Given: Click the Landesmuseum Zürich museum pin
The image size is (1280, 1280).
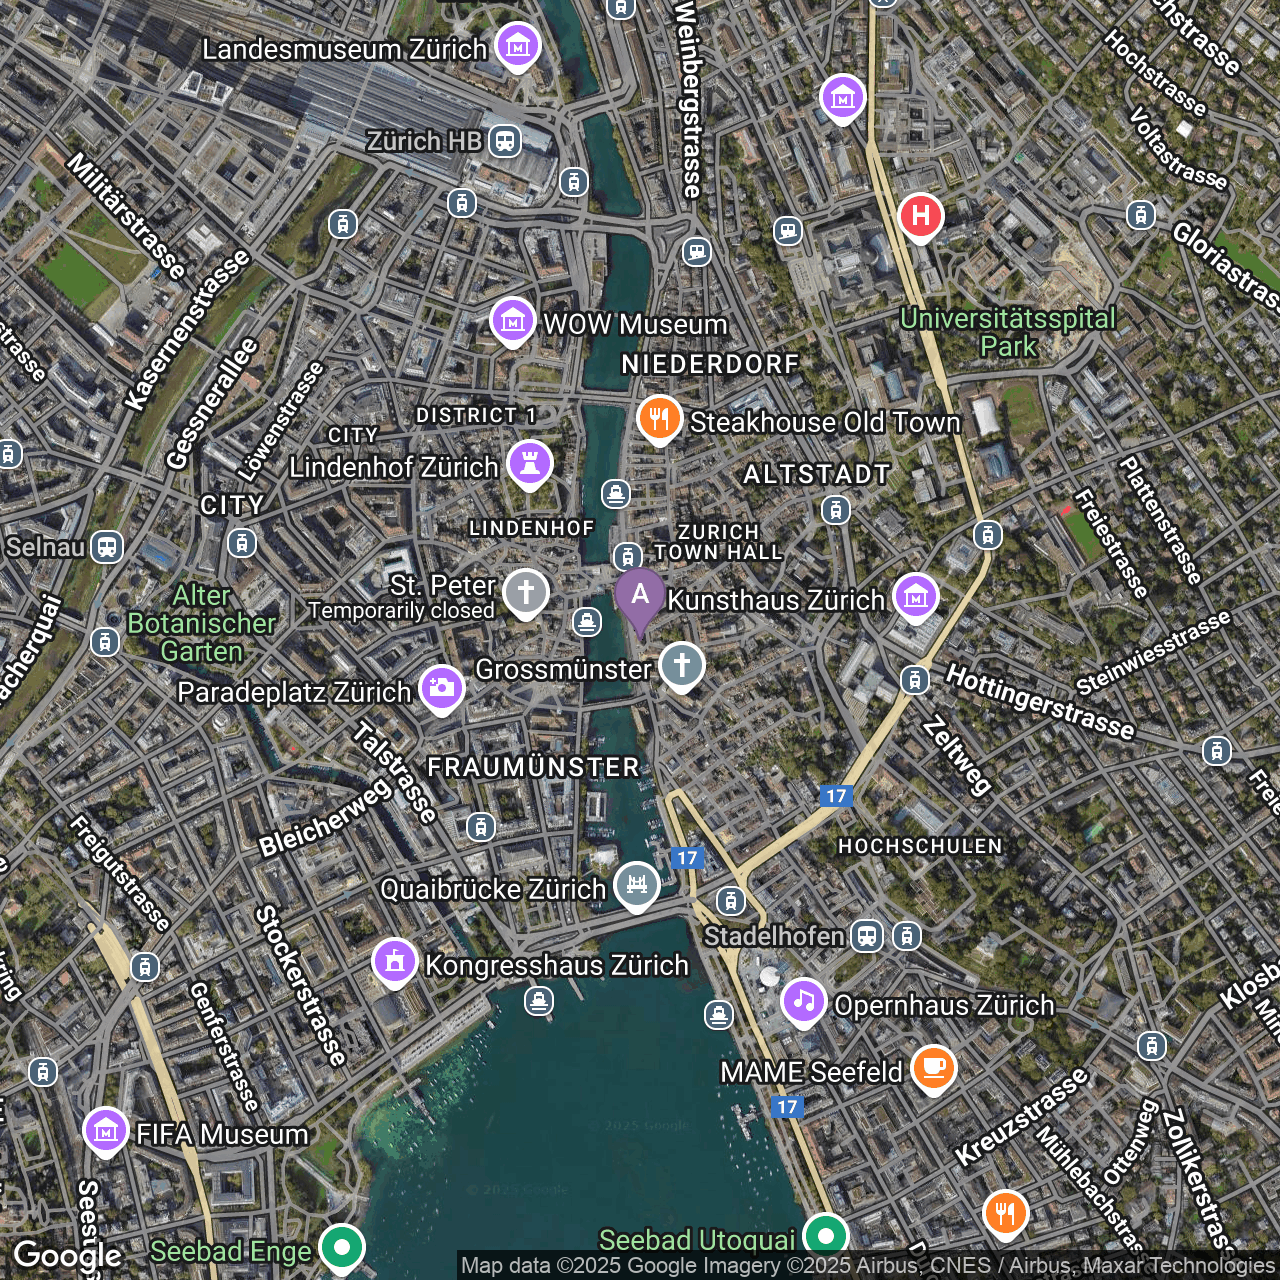Looking at the screenshot, I should pos(517,47).
